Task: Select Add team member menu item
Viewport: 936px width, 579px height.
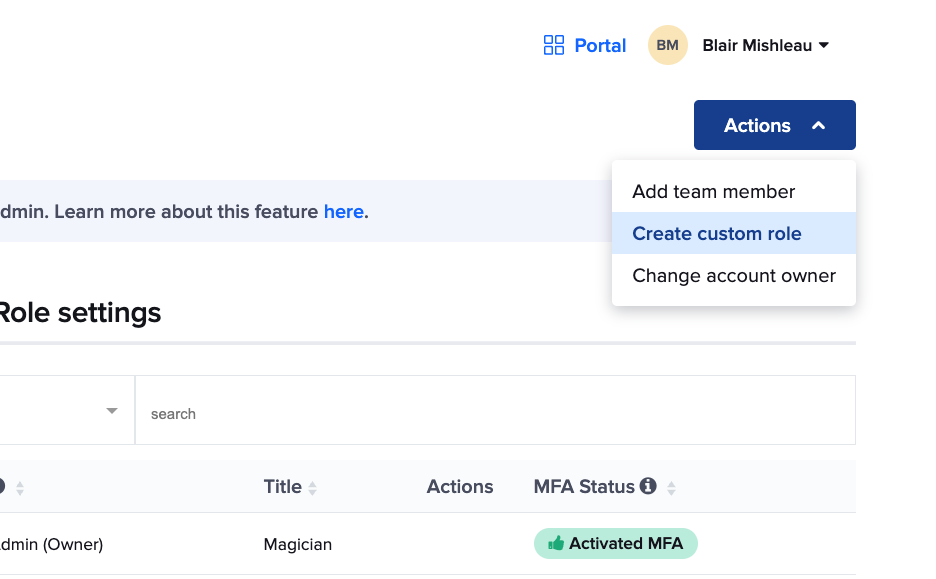Action: coord(734,192)
